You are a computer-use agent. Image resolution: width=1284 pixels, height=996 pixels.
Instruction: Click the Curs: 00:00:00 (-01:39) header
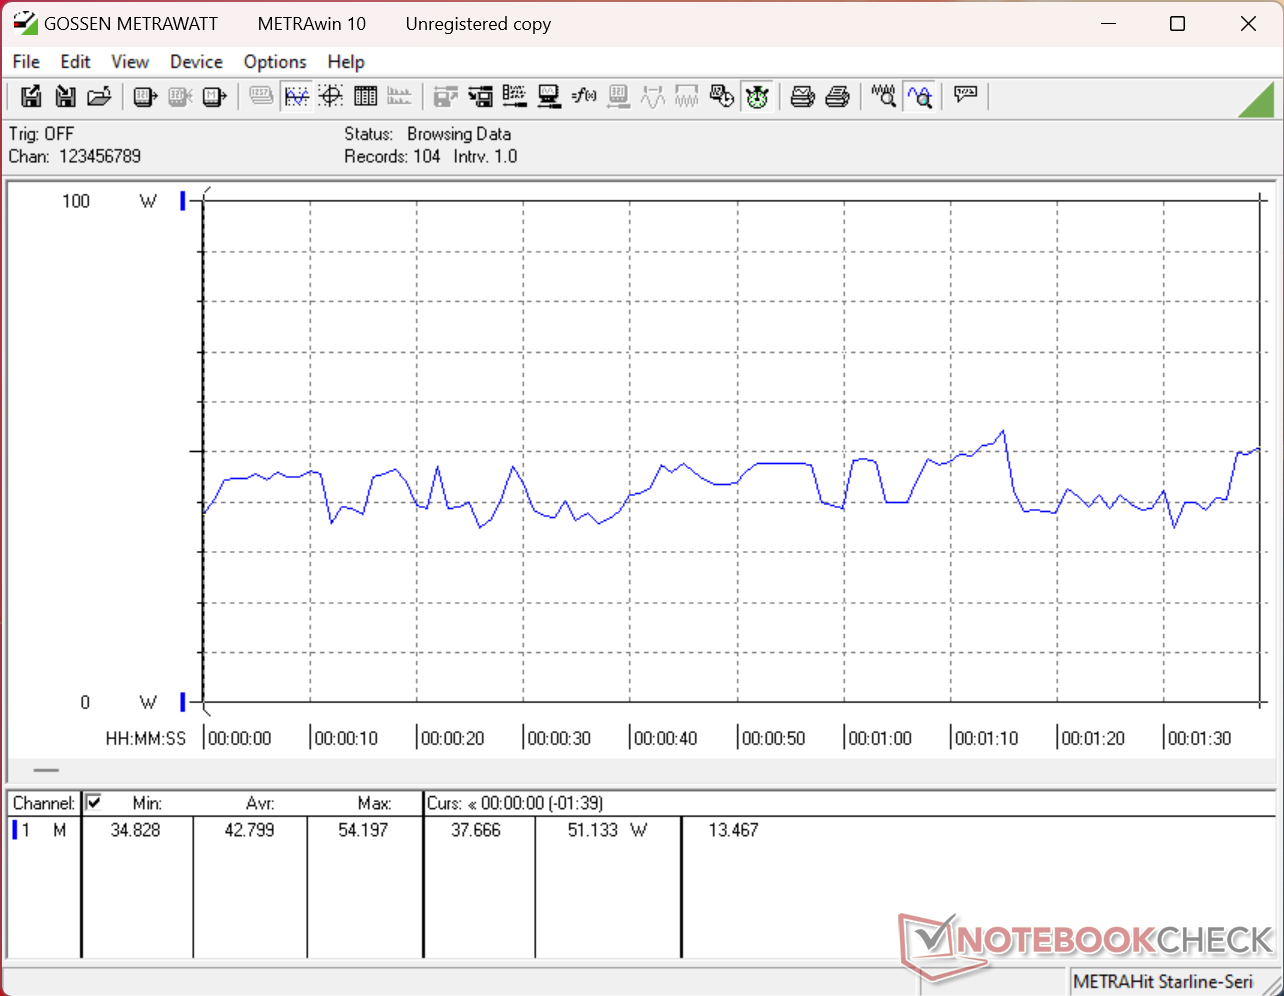pyautogui.click(x=515, y=803)
